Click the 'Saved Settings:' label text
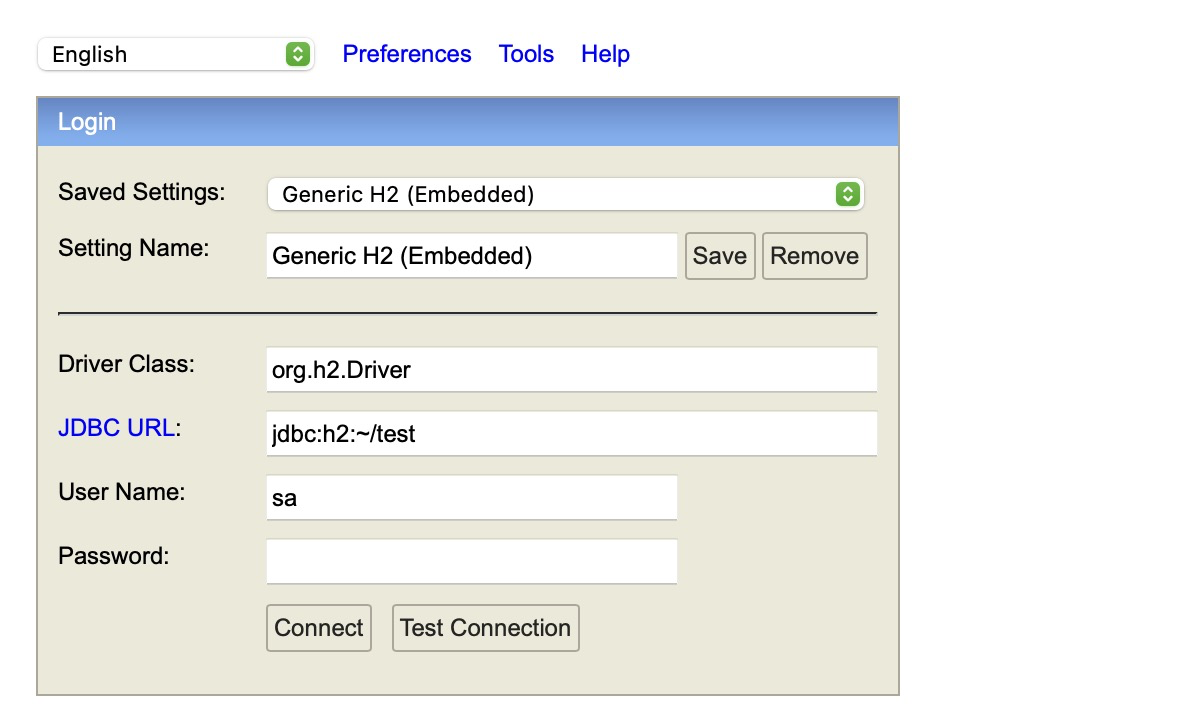 142,192
